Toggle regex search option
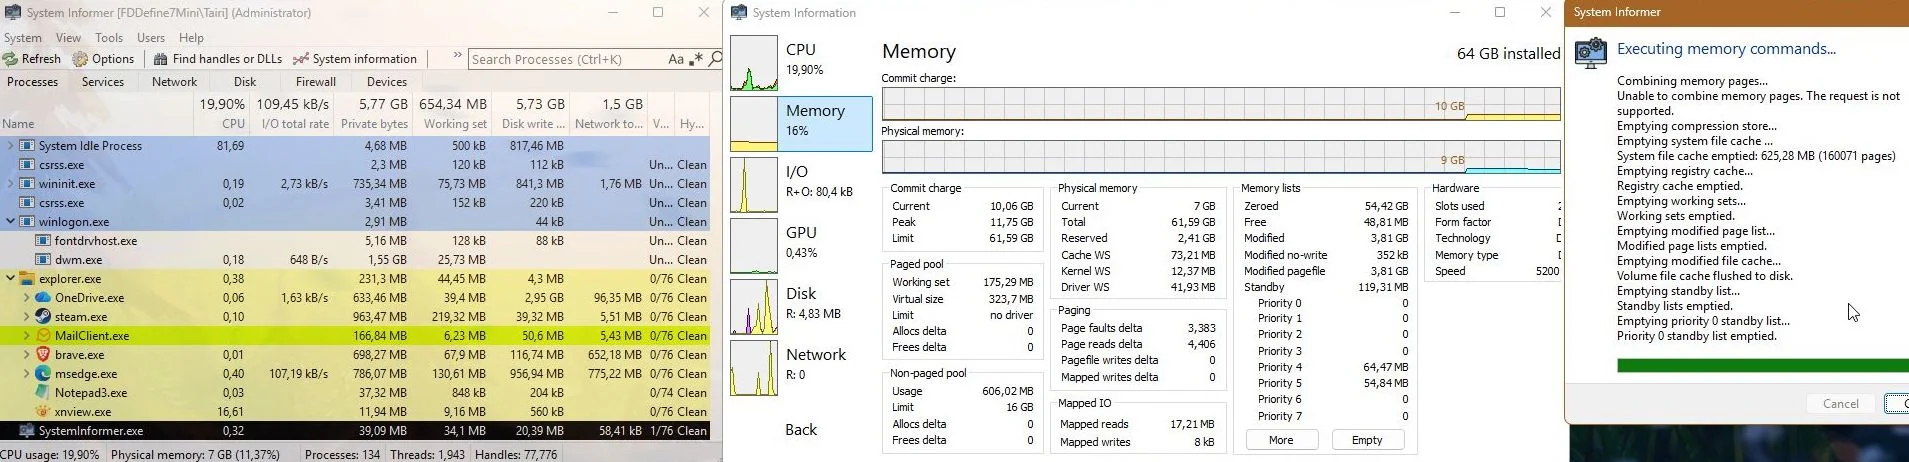1909x462 pixels. click(696, 59)
